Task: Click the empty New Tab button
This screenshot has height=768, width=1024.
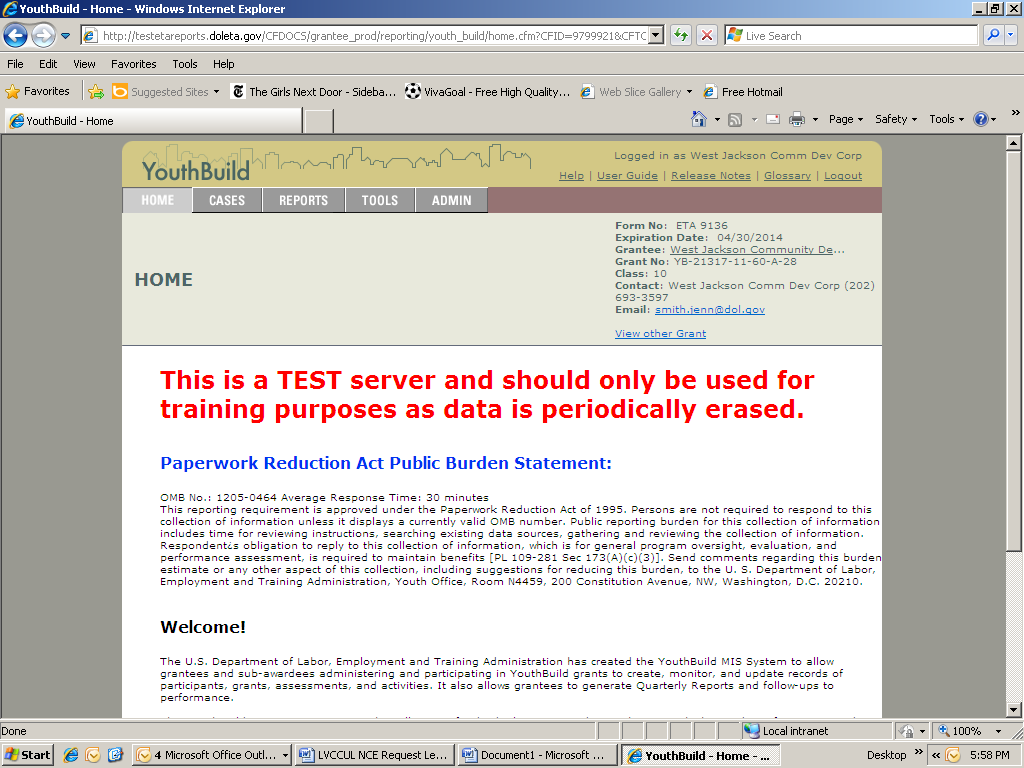Action: point(319,121)
